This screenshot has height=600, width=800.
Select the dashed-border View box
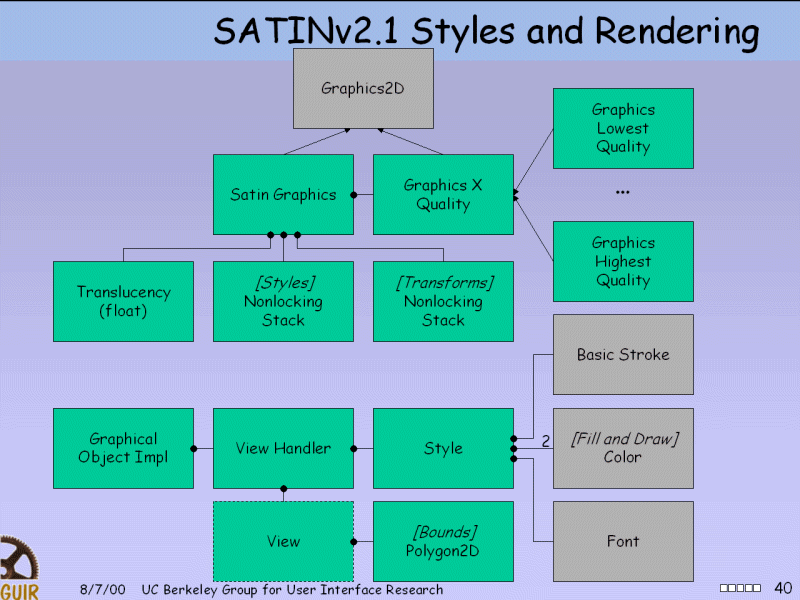click(x=283, y=541)
